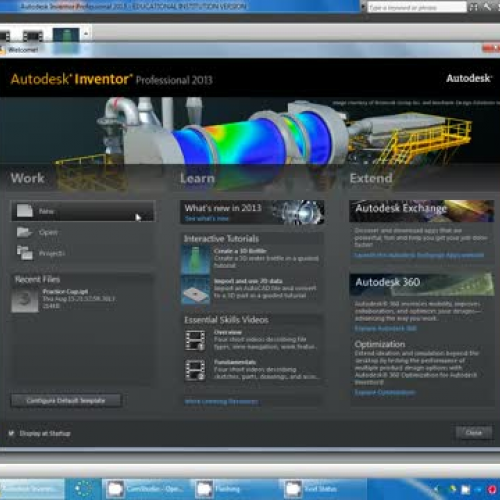Launch the Autodesk Exchange Apps website link
Image resolution: width=500 pixels, height=500 pixels.
pyautogui.click(x=419, y=255)
